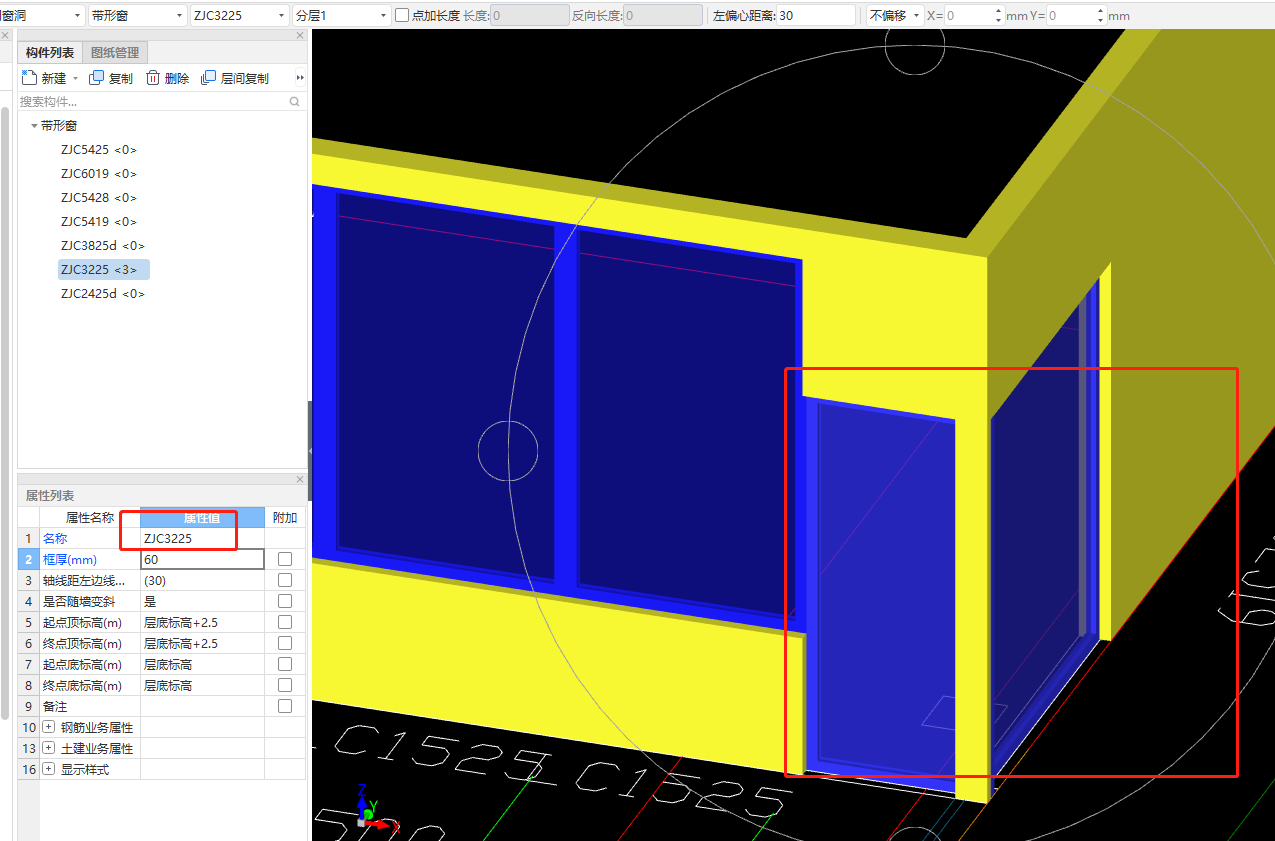Image resolution: width=1275 pixels, height=841 pixels.
Task: Select ZJC5419 in component list
Action: point(98,222)
